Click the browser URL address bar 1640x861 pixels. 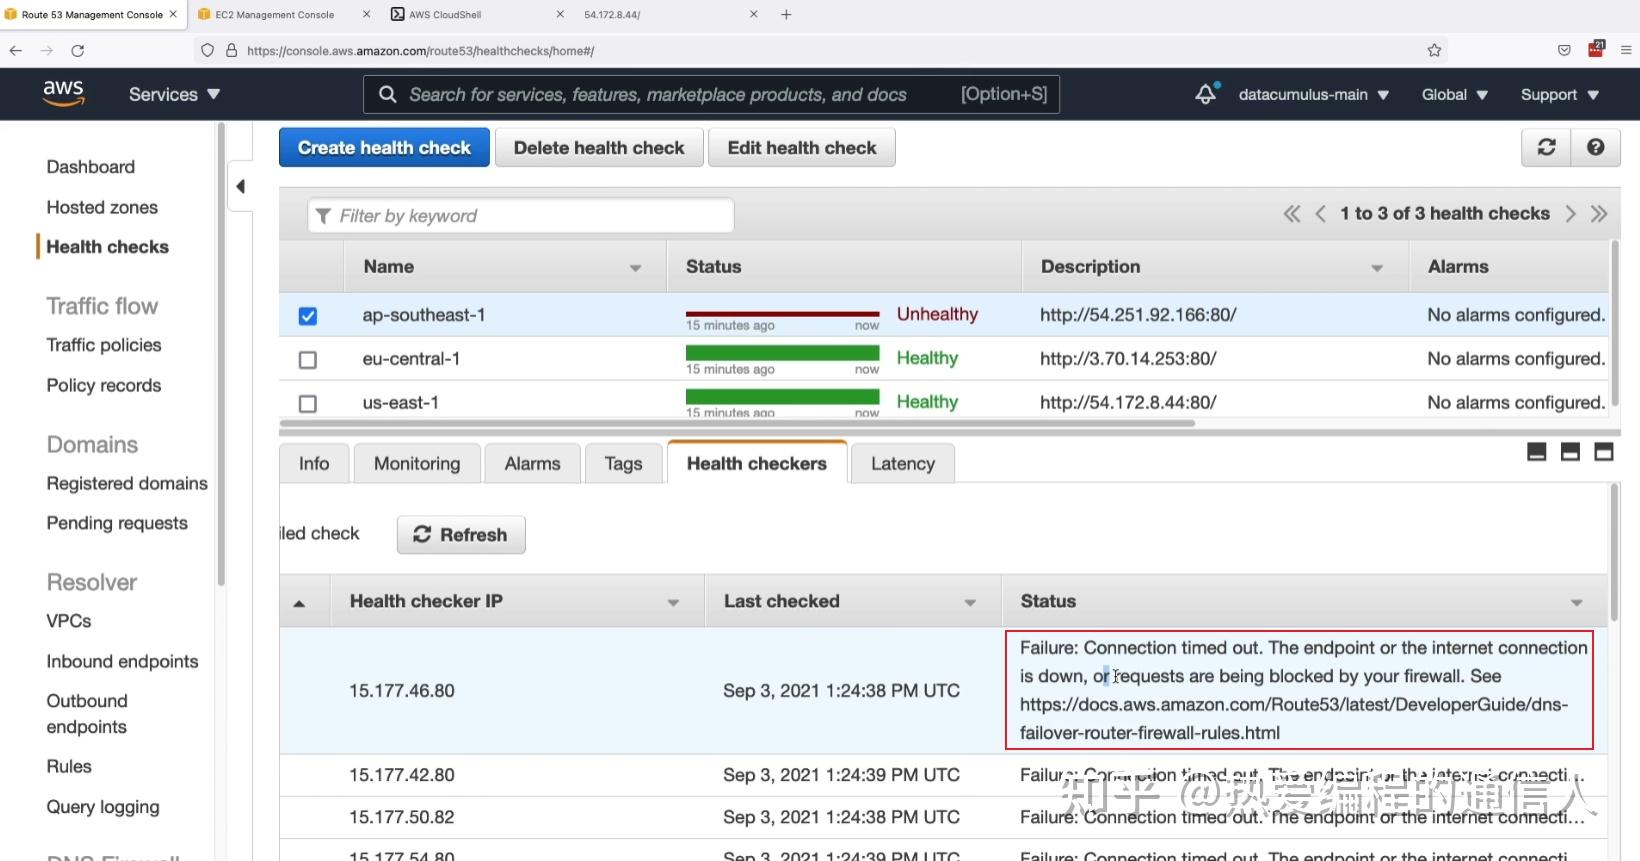pos(820,50)
